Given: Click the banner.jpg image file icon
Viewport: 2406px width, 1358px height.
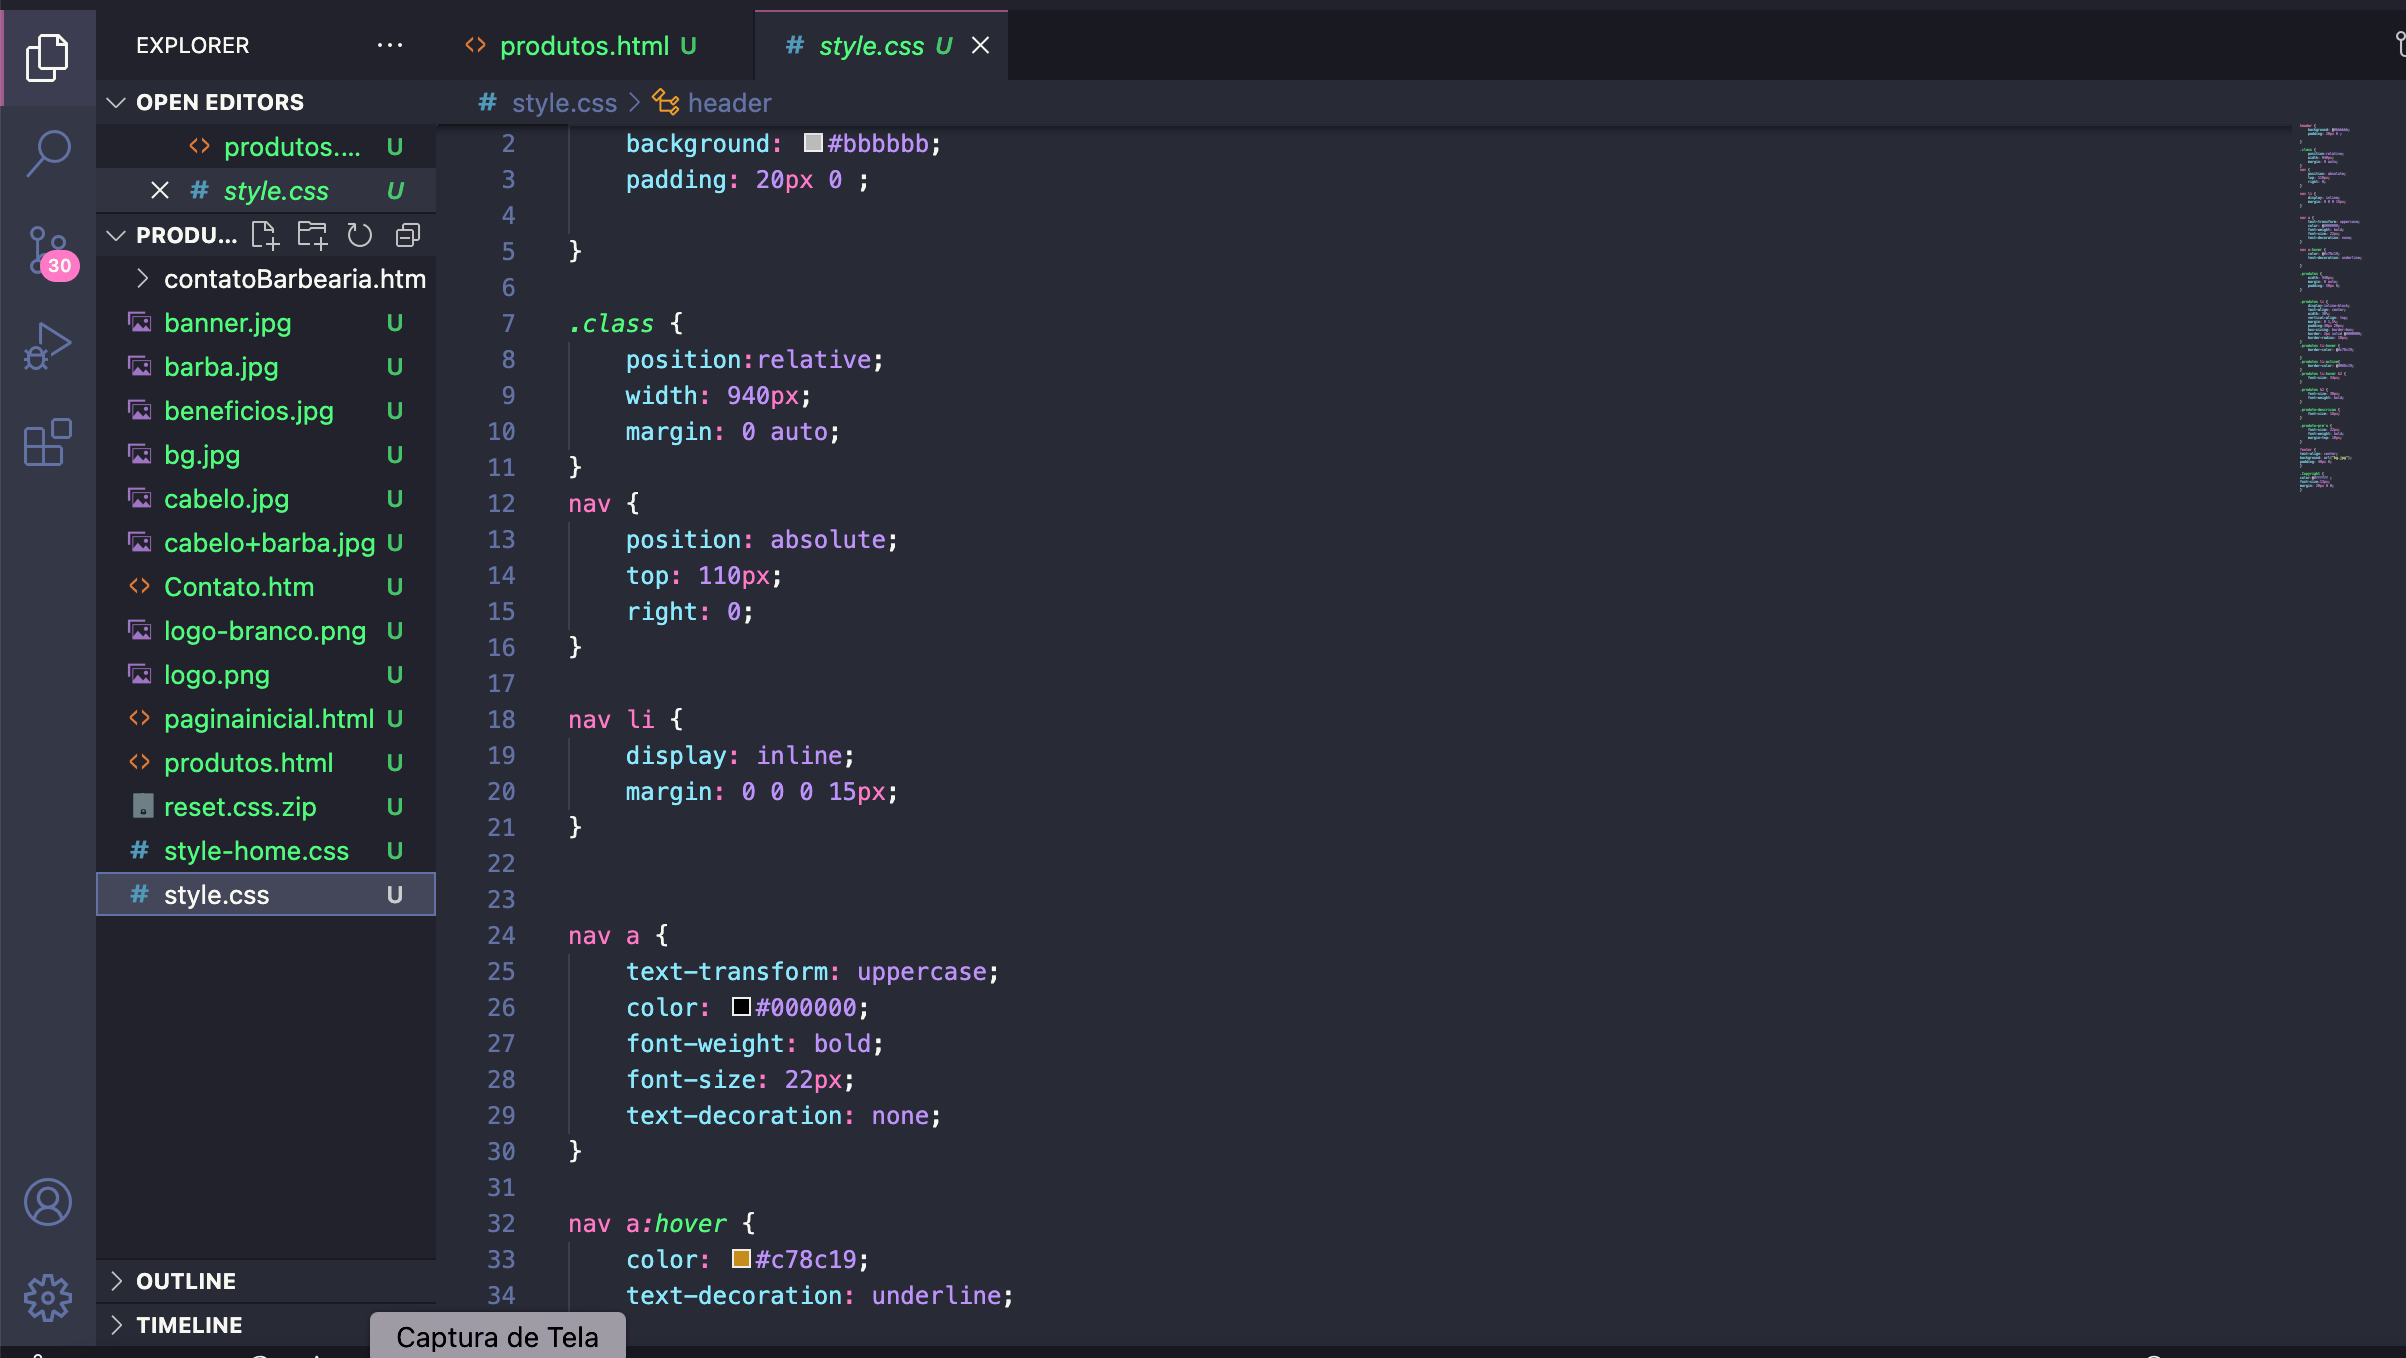Looking at the screenshot, I should tap(140, 322).
